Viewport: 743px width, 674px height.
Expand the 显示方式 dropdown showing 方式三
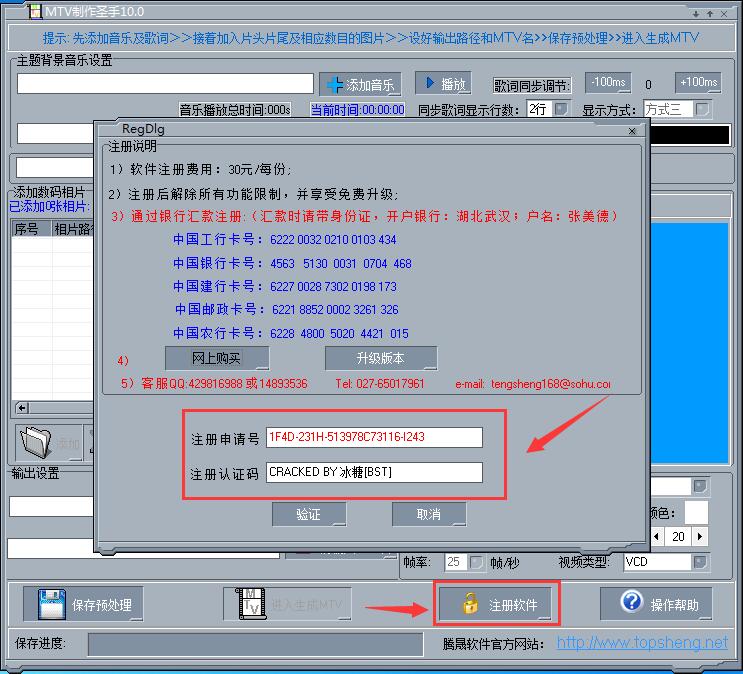point(702,109)
